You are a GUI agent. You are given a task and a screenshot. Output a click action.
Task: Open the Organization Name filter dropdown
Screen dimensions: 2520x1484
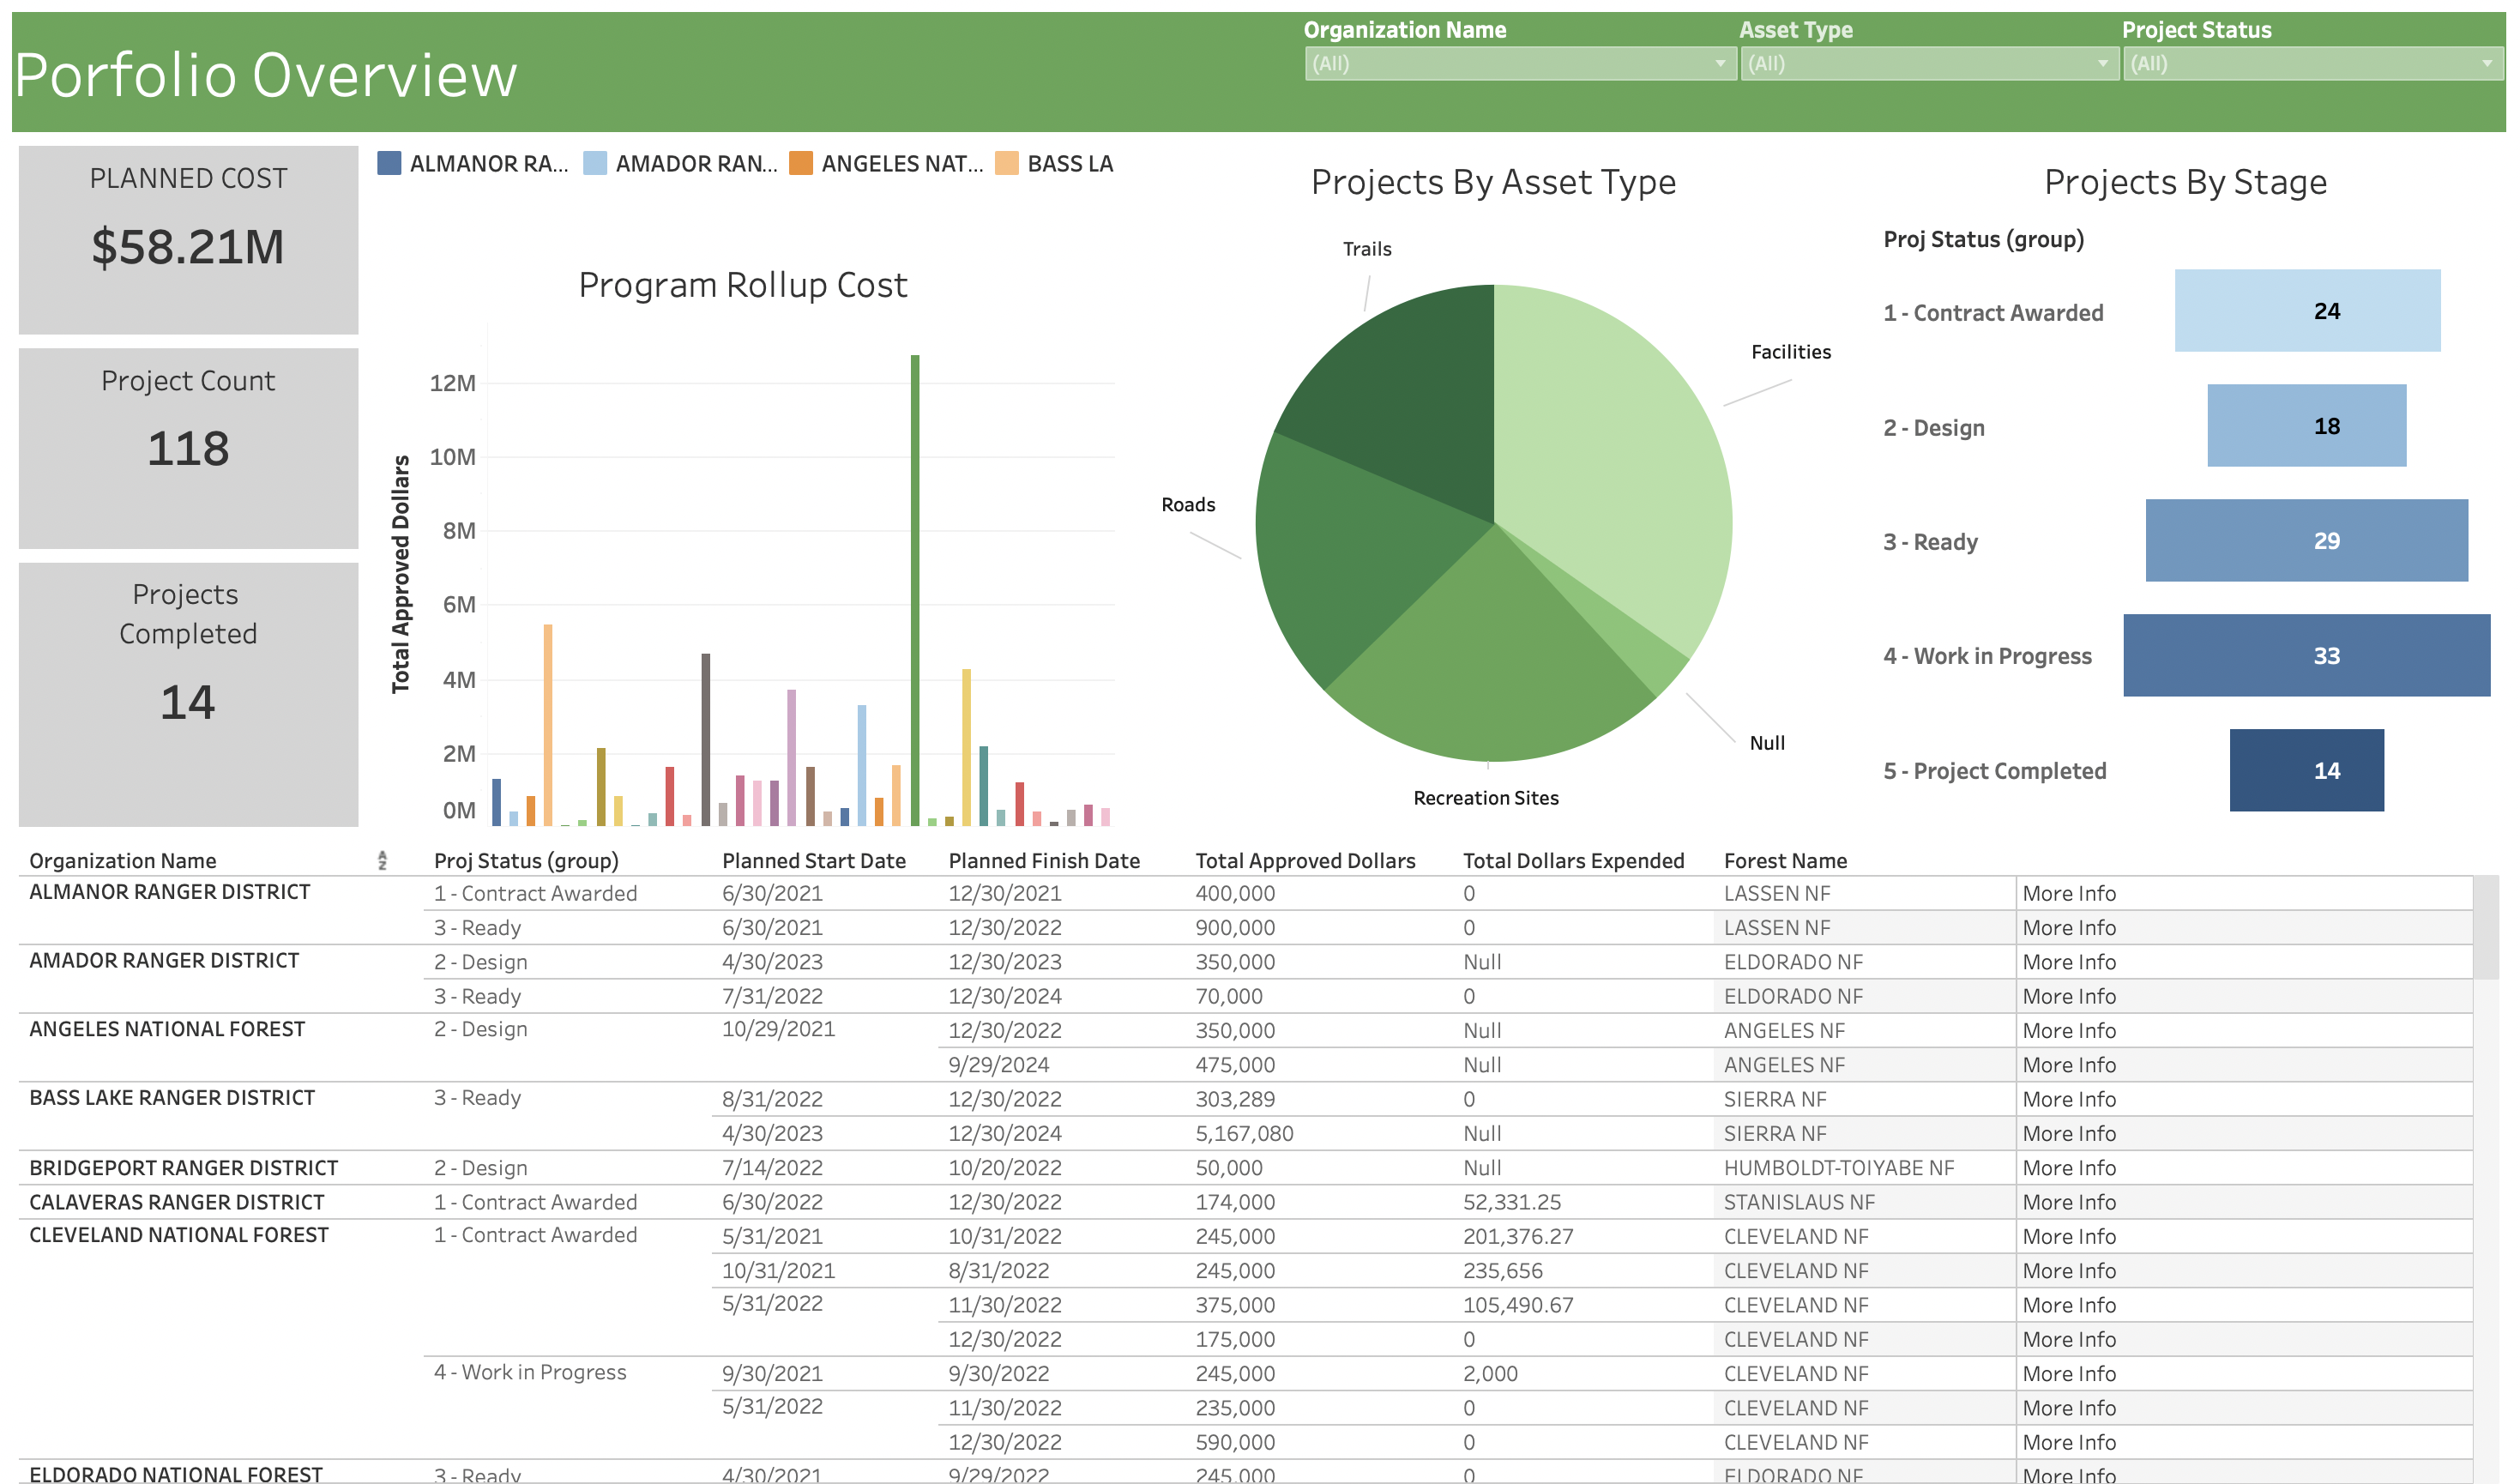click(1720, 63)
